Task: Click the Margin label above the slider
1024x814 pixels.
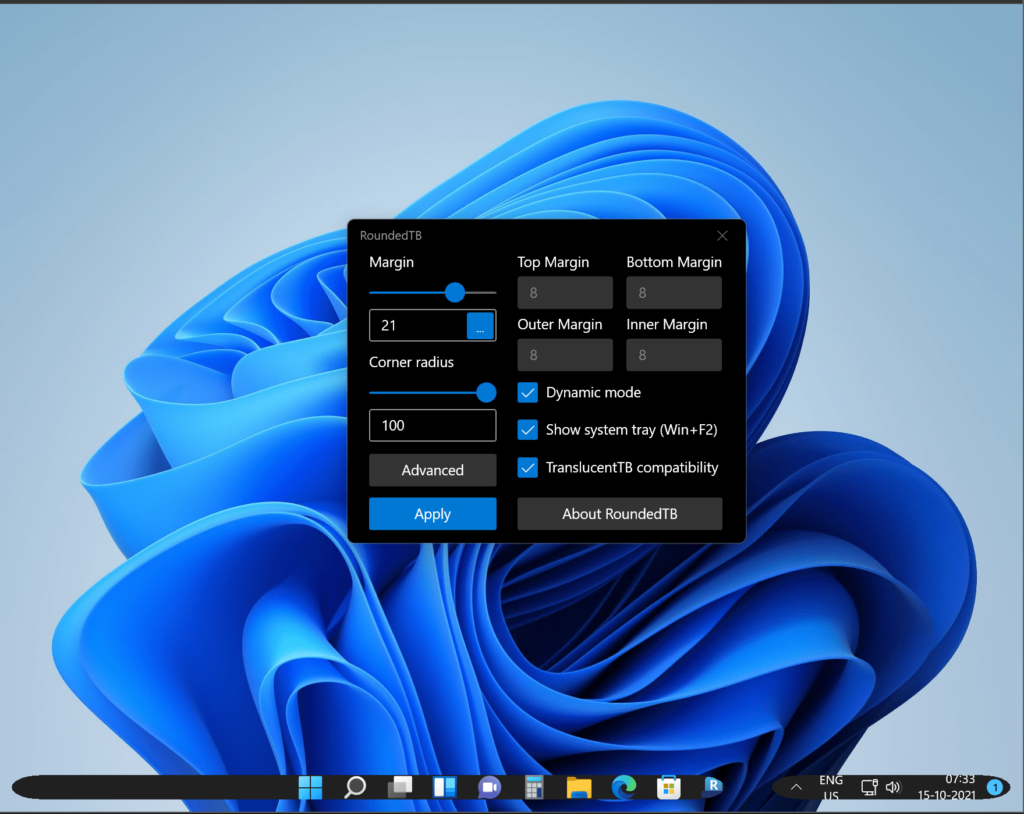Action: 391,262
